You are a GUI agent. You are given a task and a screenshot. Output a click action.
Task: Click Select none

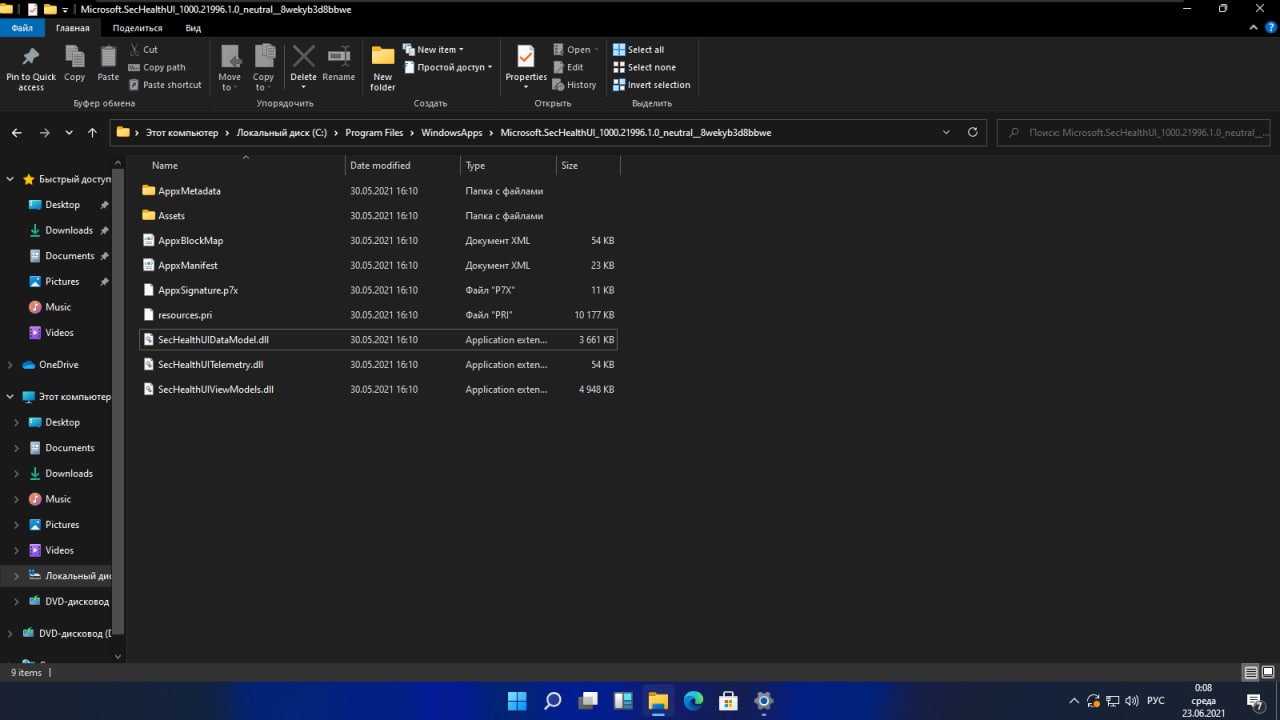[644, 67]
